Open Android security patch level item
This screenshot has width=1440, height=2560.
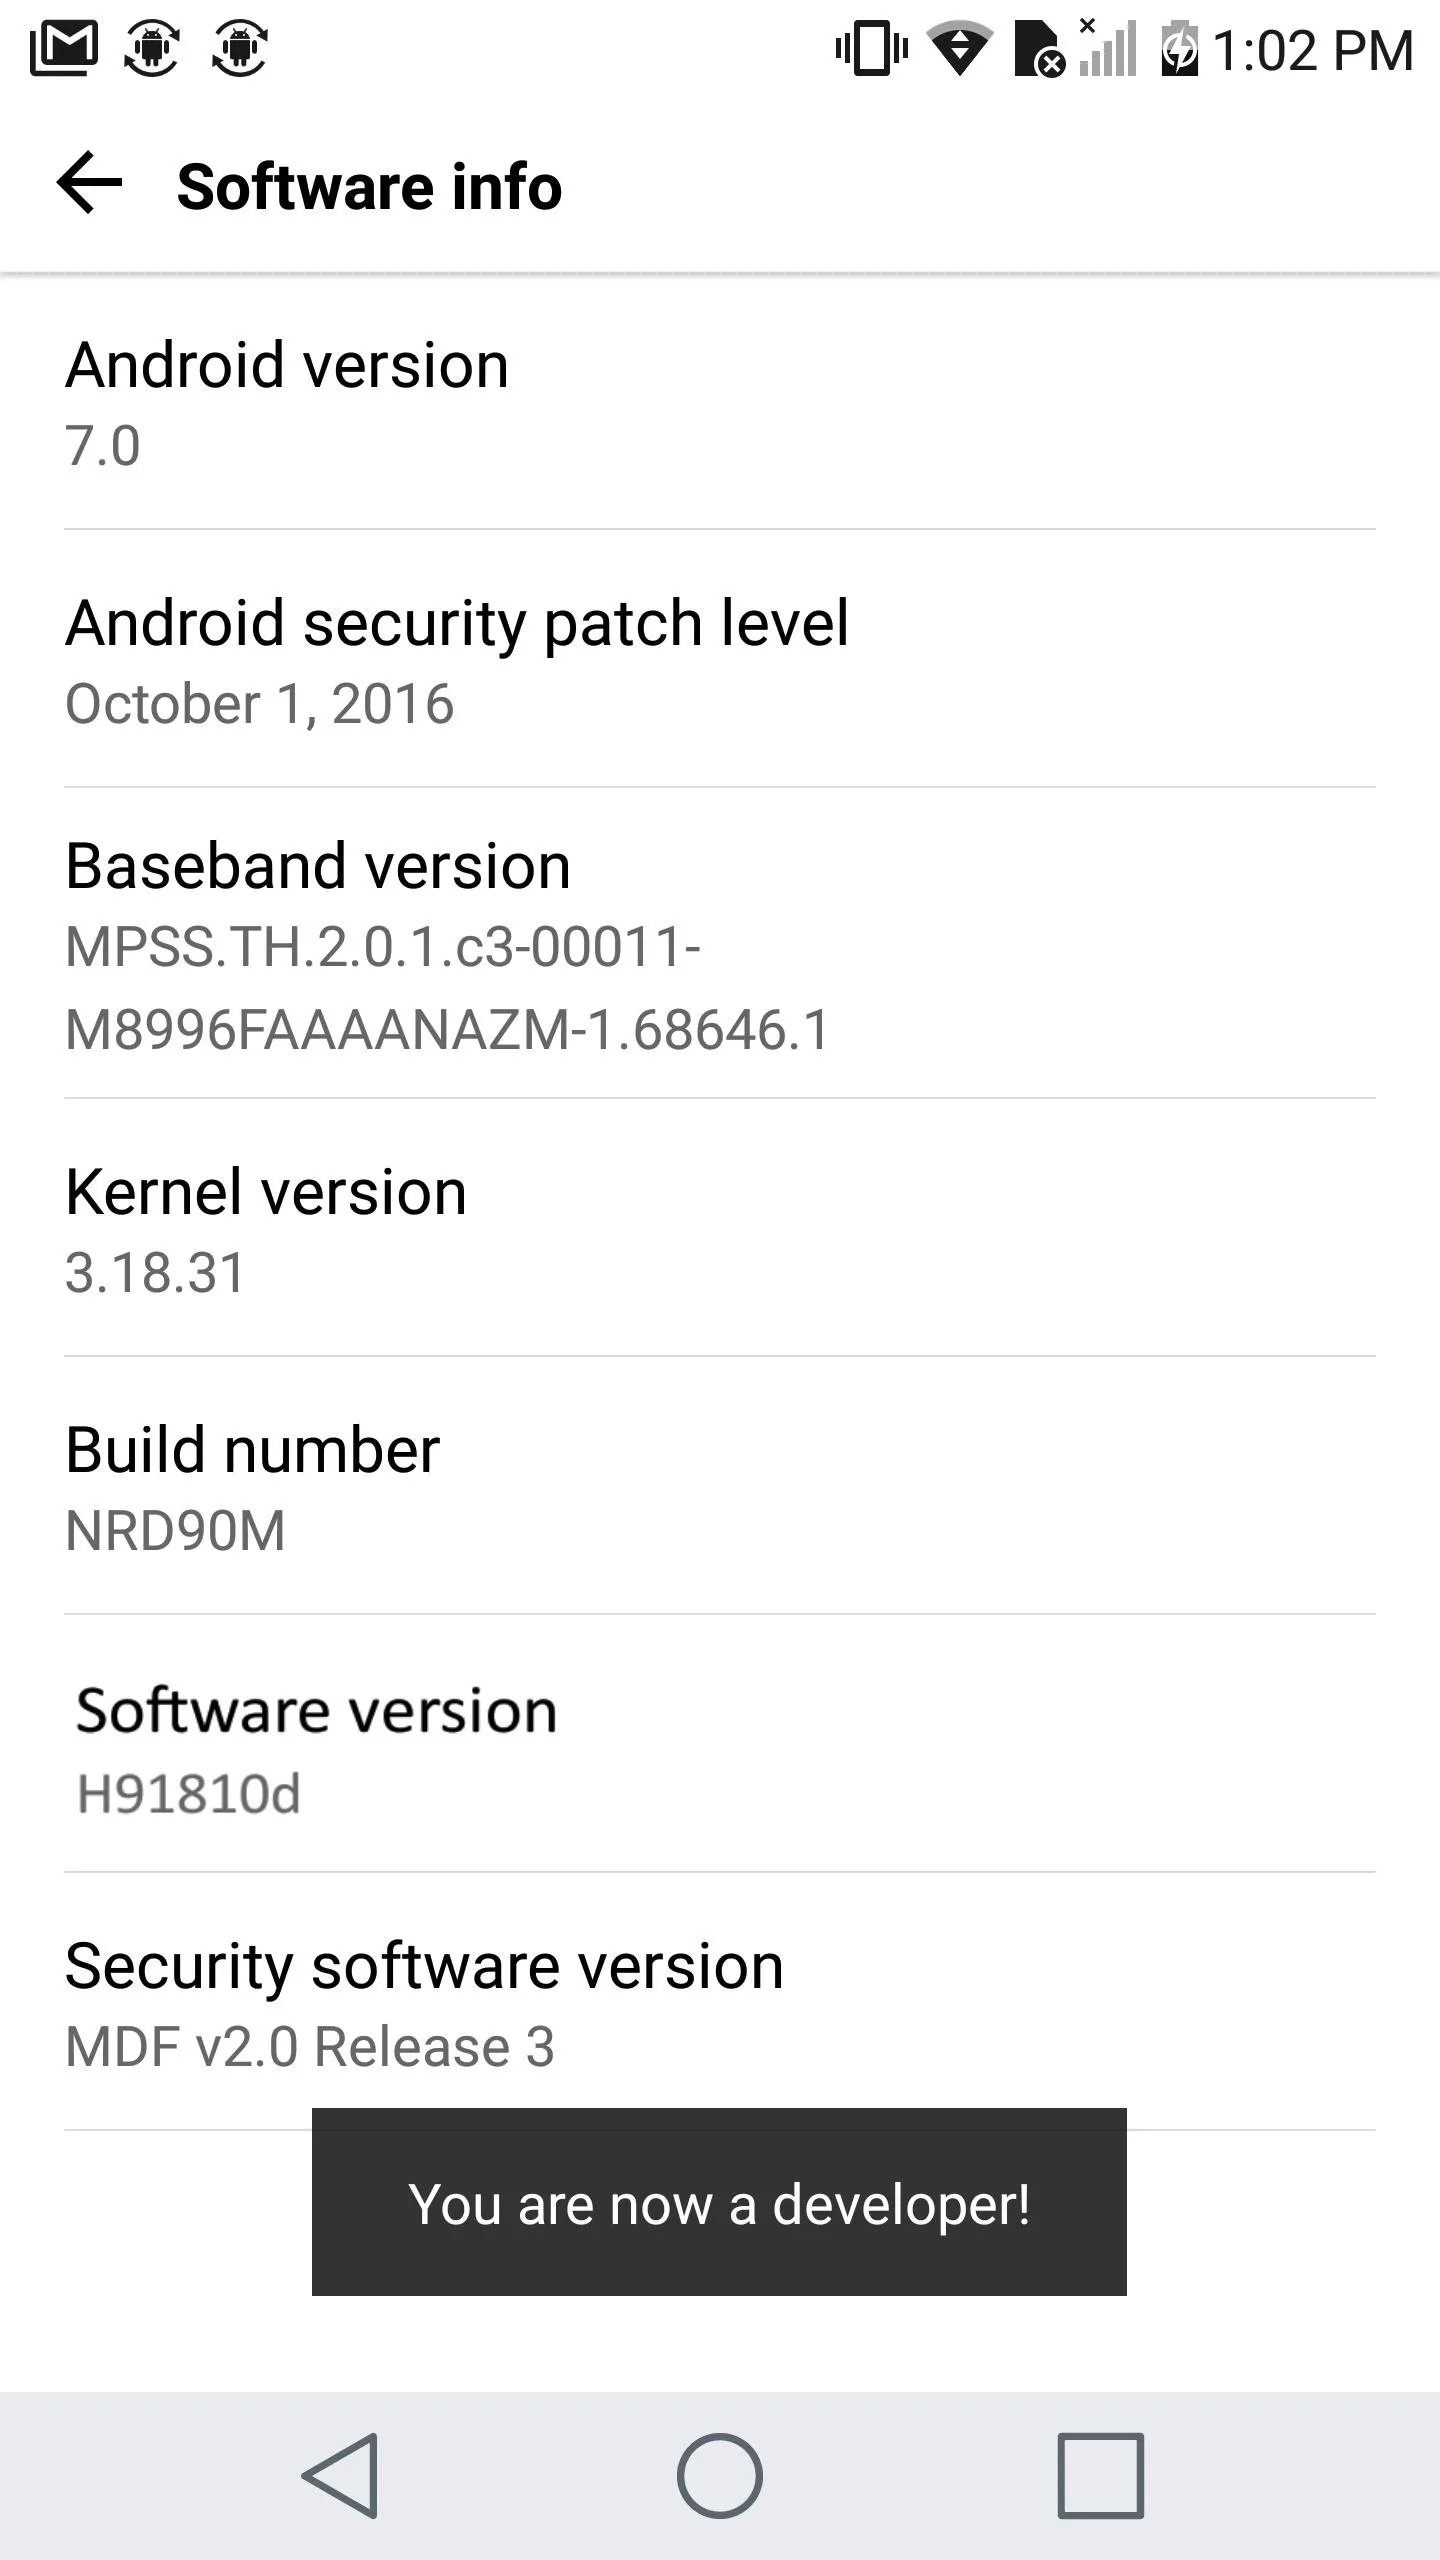(x=720, y=659)
